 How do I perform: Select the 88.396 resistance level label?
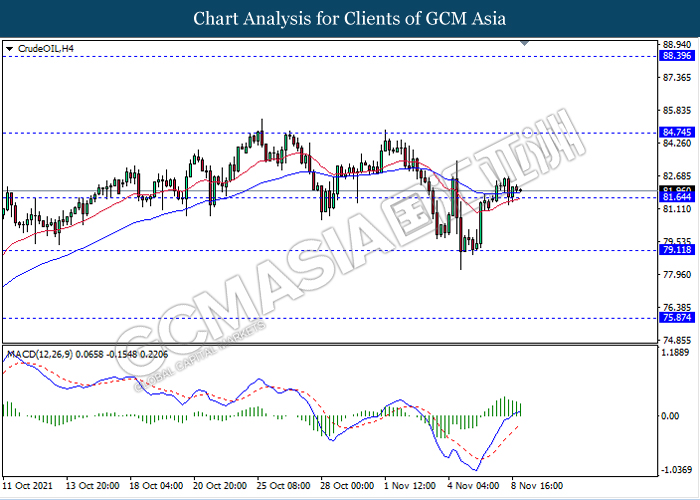pos(677,56)
